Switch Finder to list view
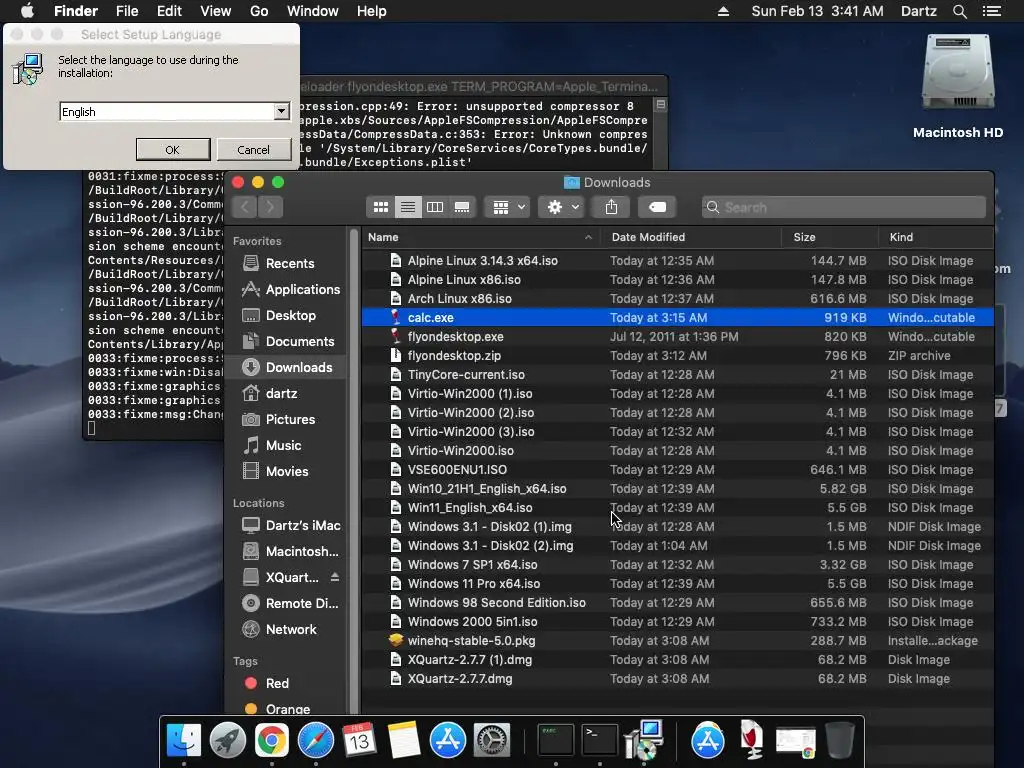This screenshot has height=768, width=1024. tap(408, 207)
